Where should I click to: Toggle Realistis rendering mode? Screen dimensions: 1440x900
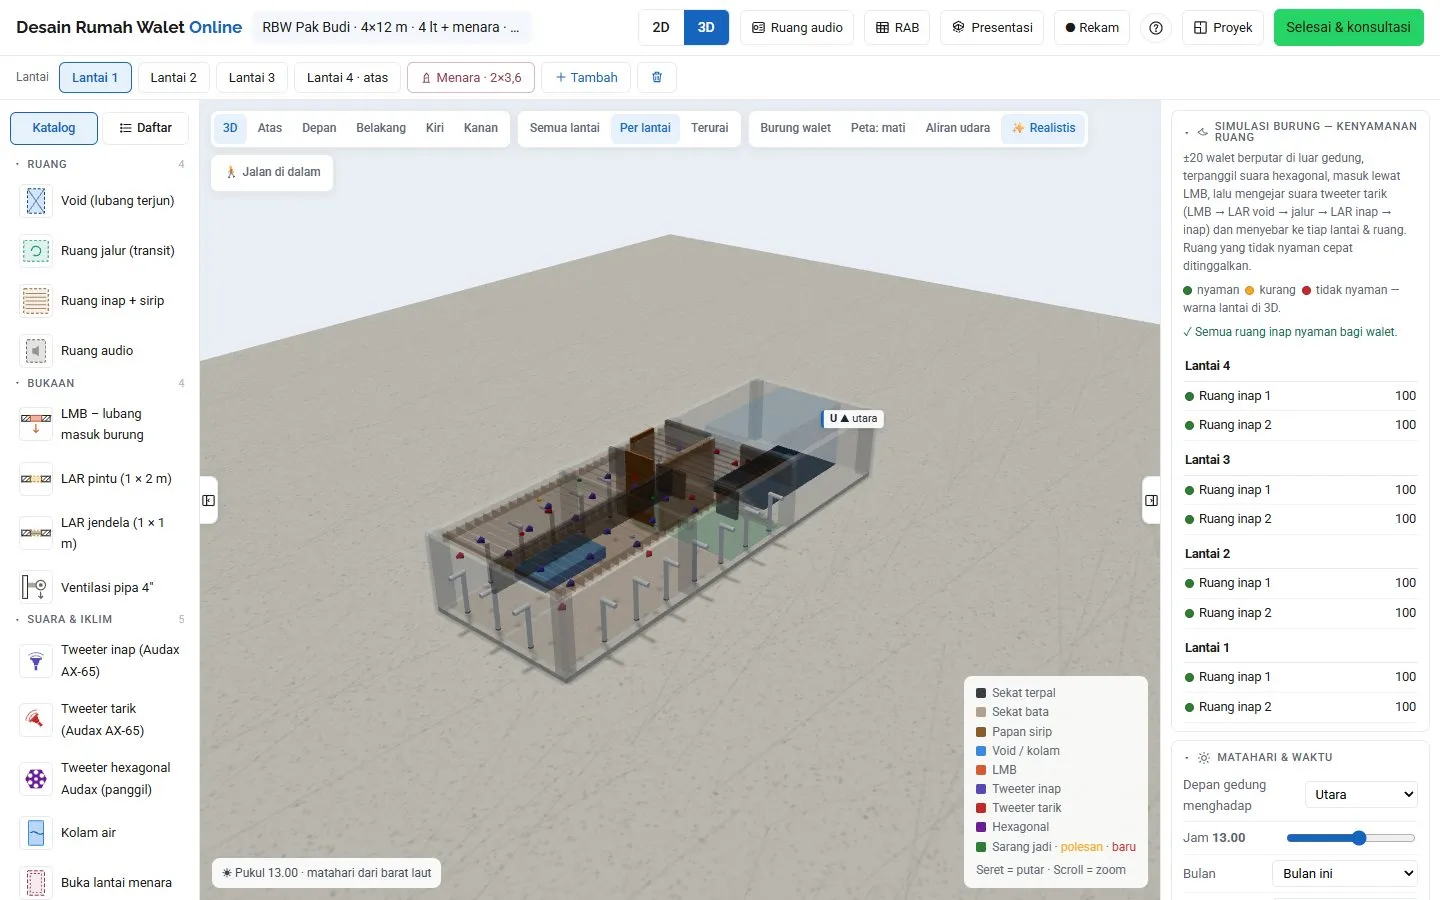[1043, 128]
